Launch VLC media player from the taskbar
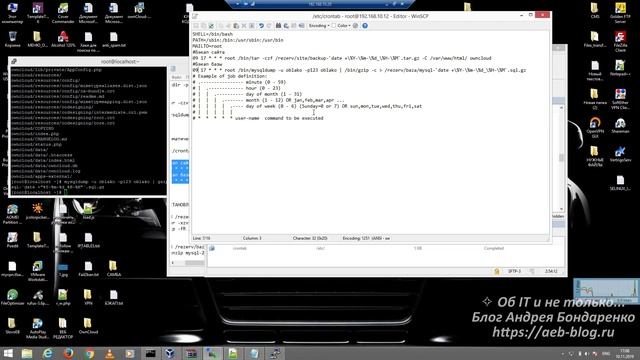 point(110,353)
